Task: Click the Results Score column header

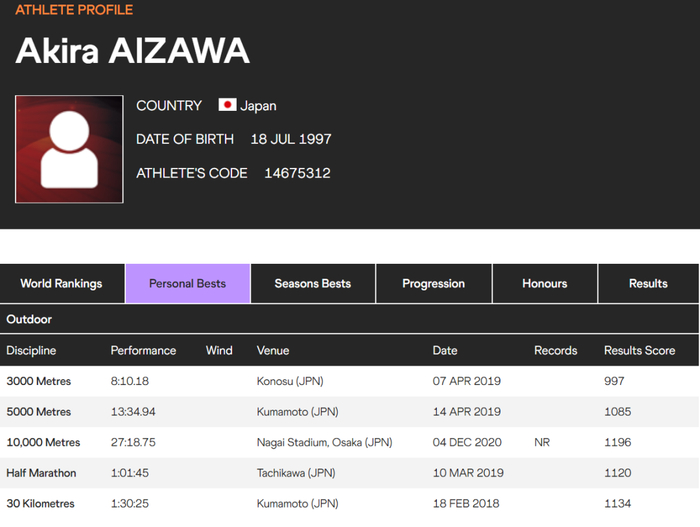Action: coord(639,351)
